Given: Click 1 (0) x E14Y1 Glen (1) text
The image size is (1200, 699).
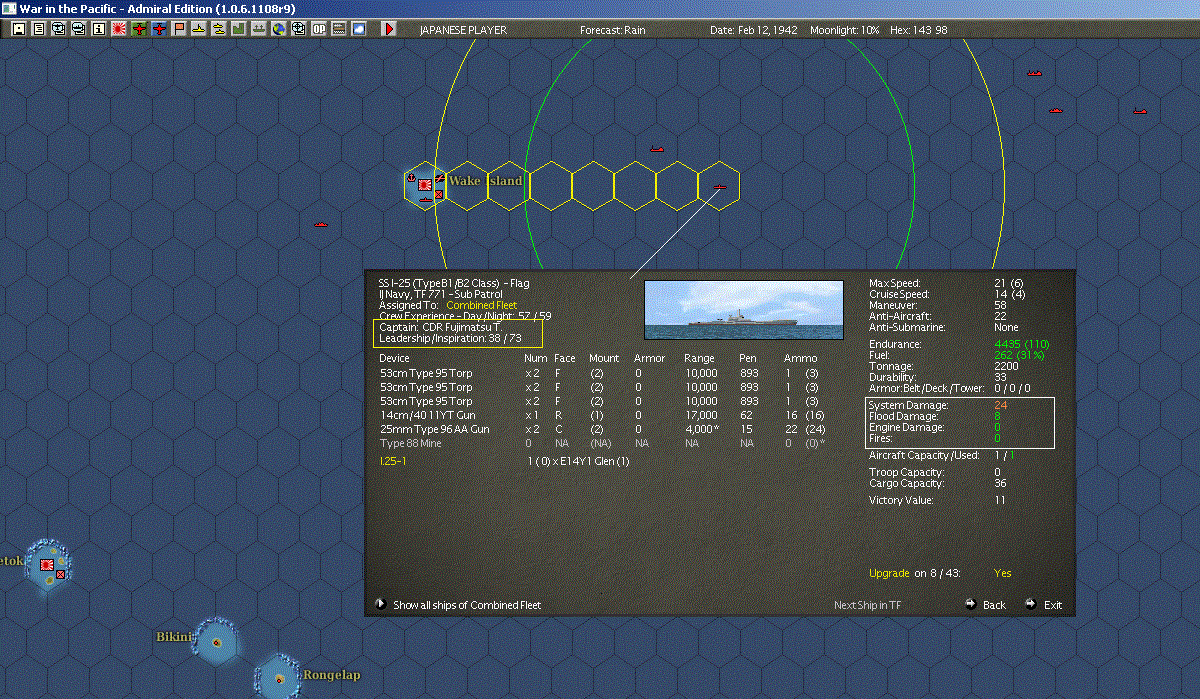Looking at the screenshot, I should pos(578,461).
